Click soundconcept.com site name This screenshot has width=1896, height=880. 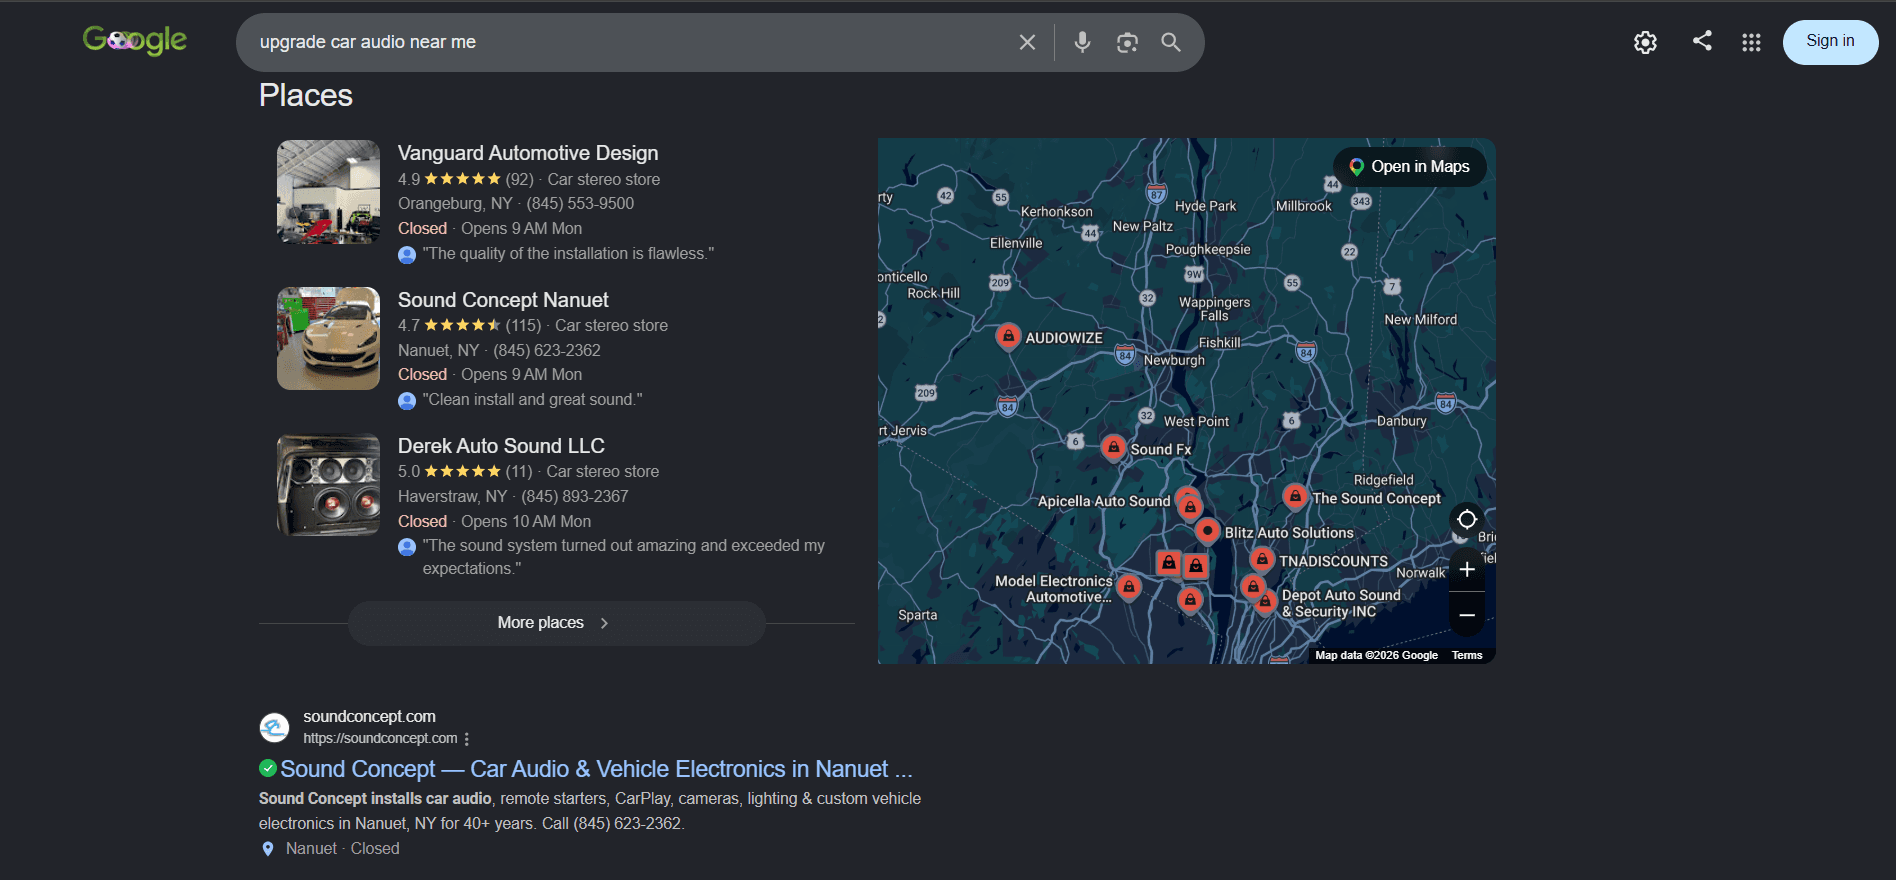369,717
